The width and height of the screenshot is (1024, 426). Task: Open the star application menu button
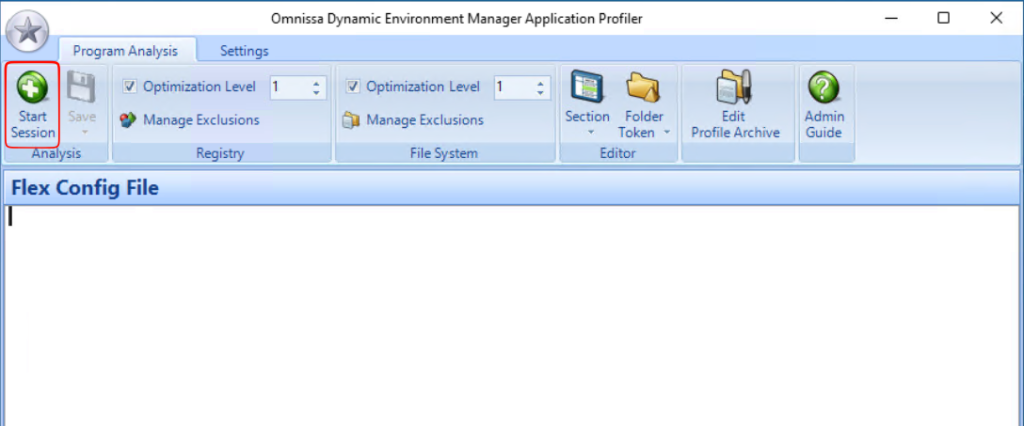[26, 32]
